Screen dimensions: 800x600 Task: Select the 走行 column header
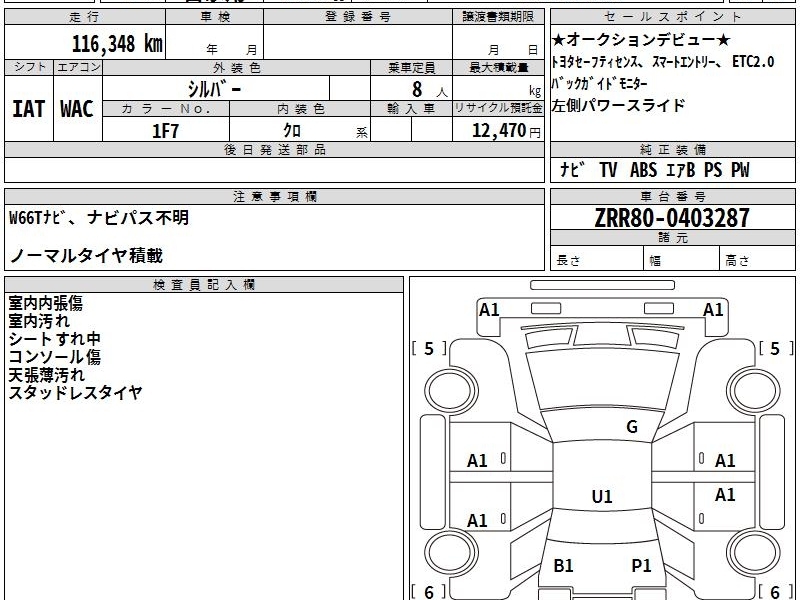[x=85, y=17]
